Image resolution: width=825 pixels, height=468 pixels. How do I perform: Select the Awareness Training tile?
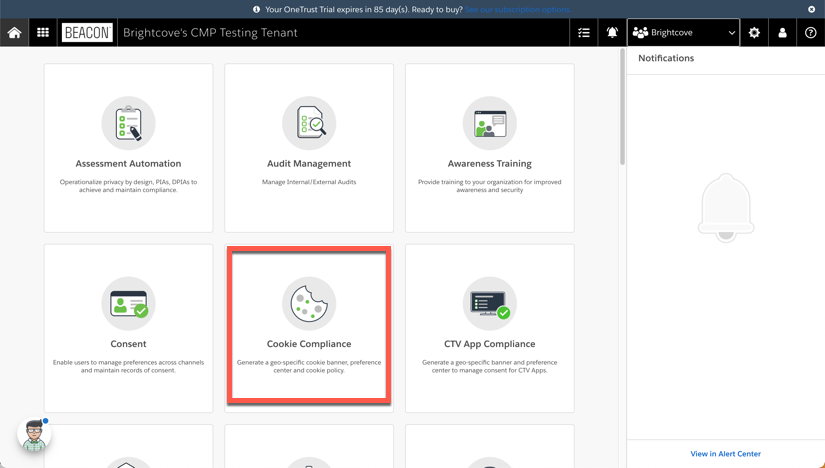(490, 148)
